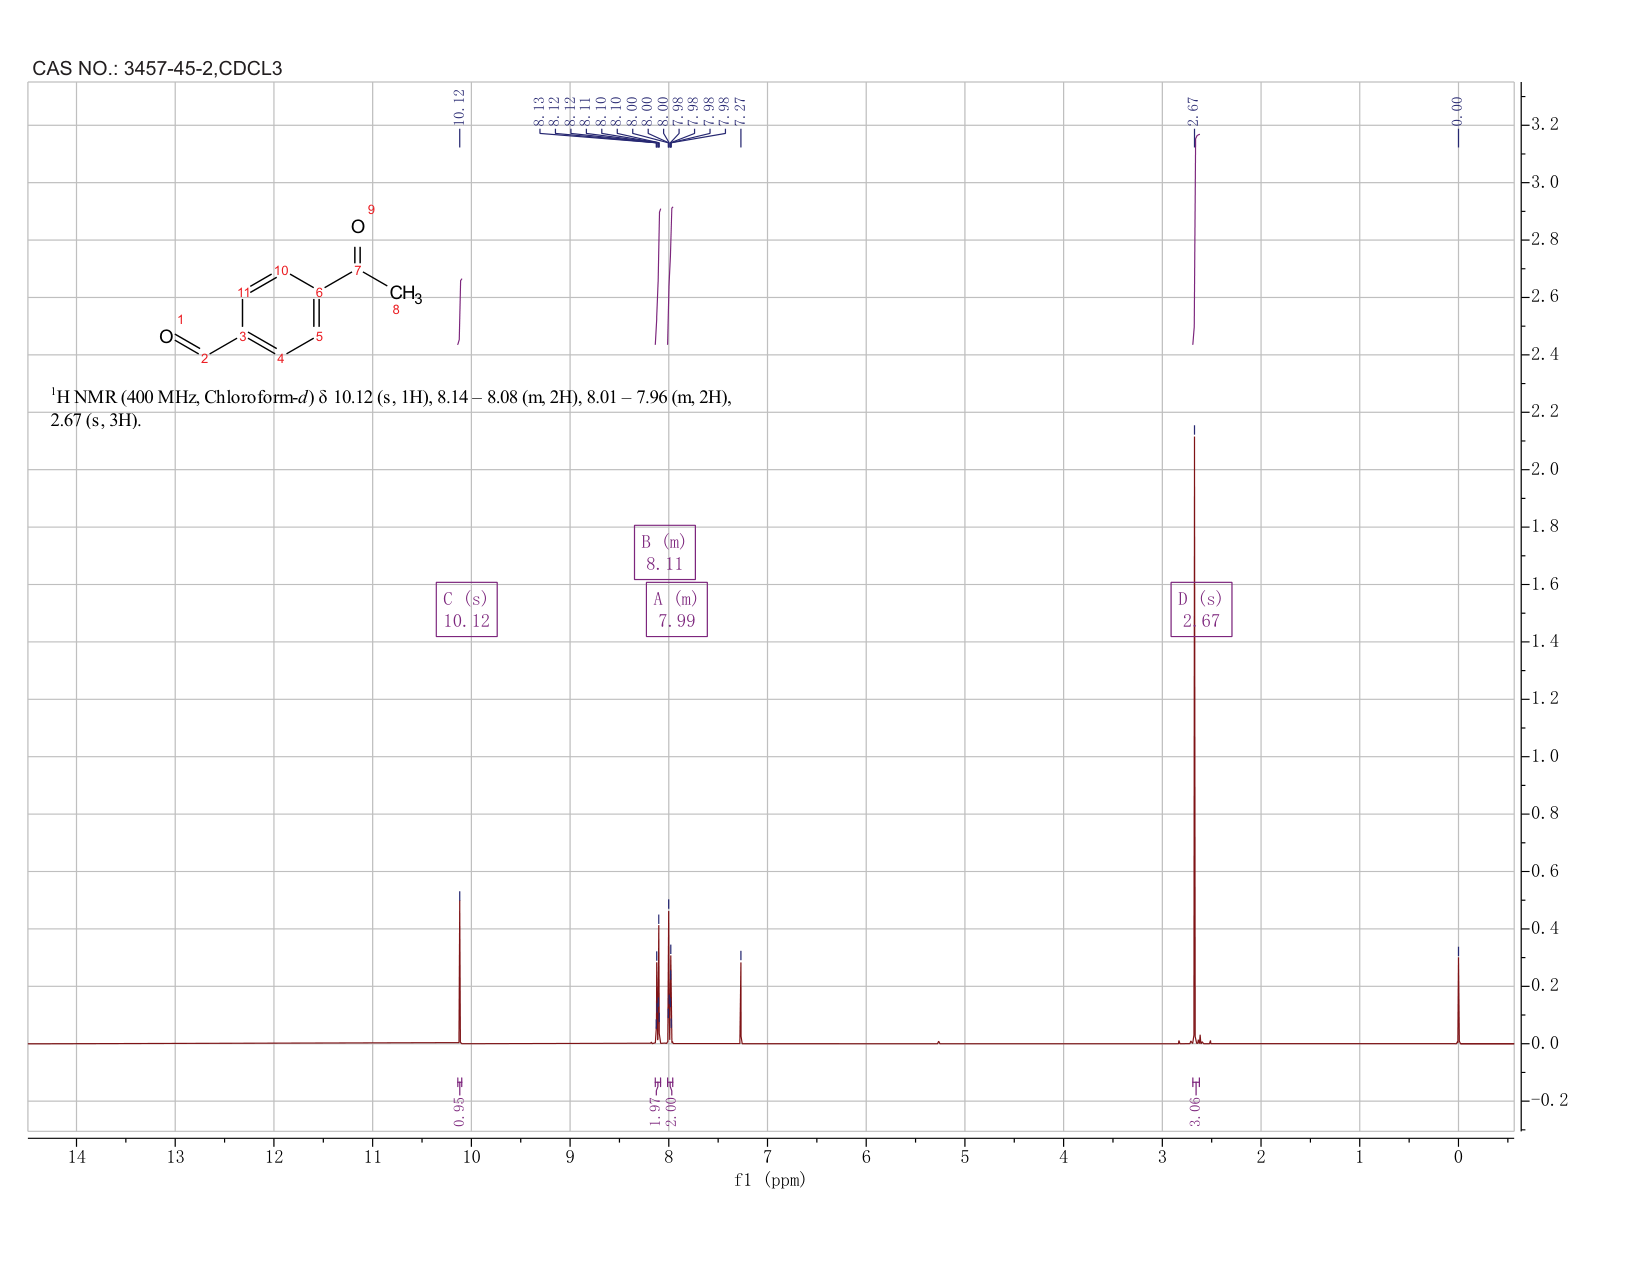Viewport: 1650px width, 1275px height.
Task: Click the integral value 3.06
Action: coord(1196,1110)
